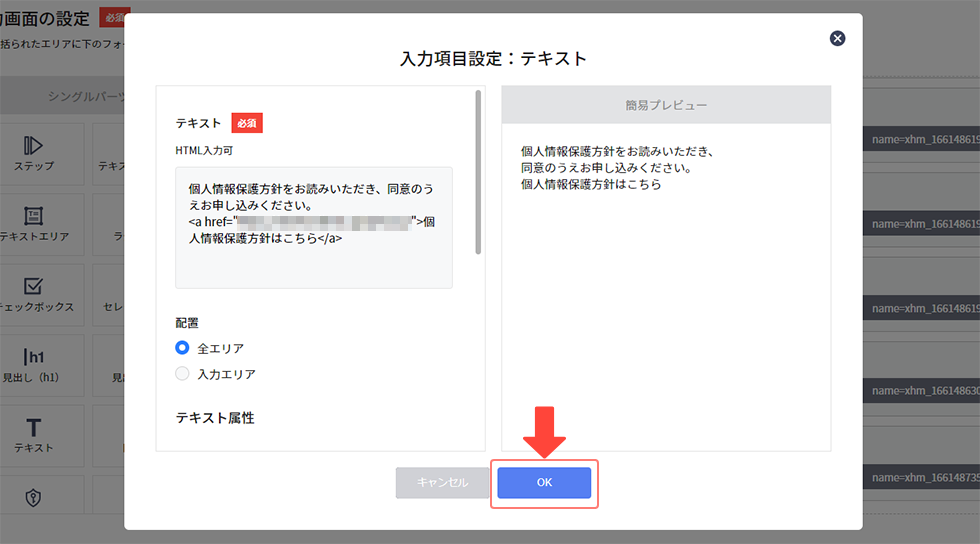
Task: Select the 全エリア radio option
Action: tap(182, 348)
